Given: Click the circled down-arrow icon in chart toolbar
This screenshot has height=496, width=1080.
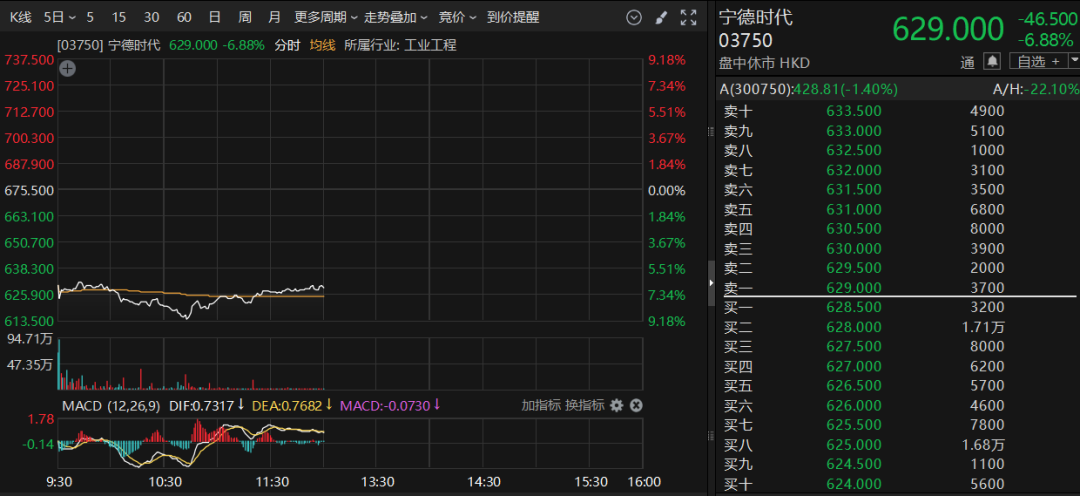Looking at the screenshot, I should coord(634,18).
